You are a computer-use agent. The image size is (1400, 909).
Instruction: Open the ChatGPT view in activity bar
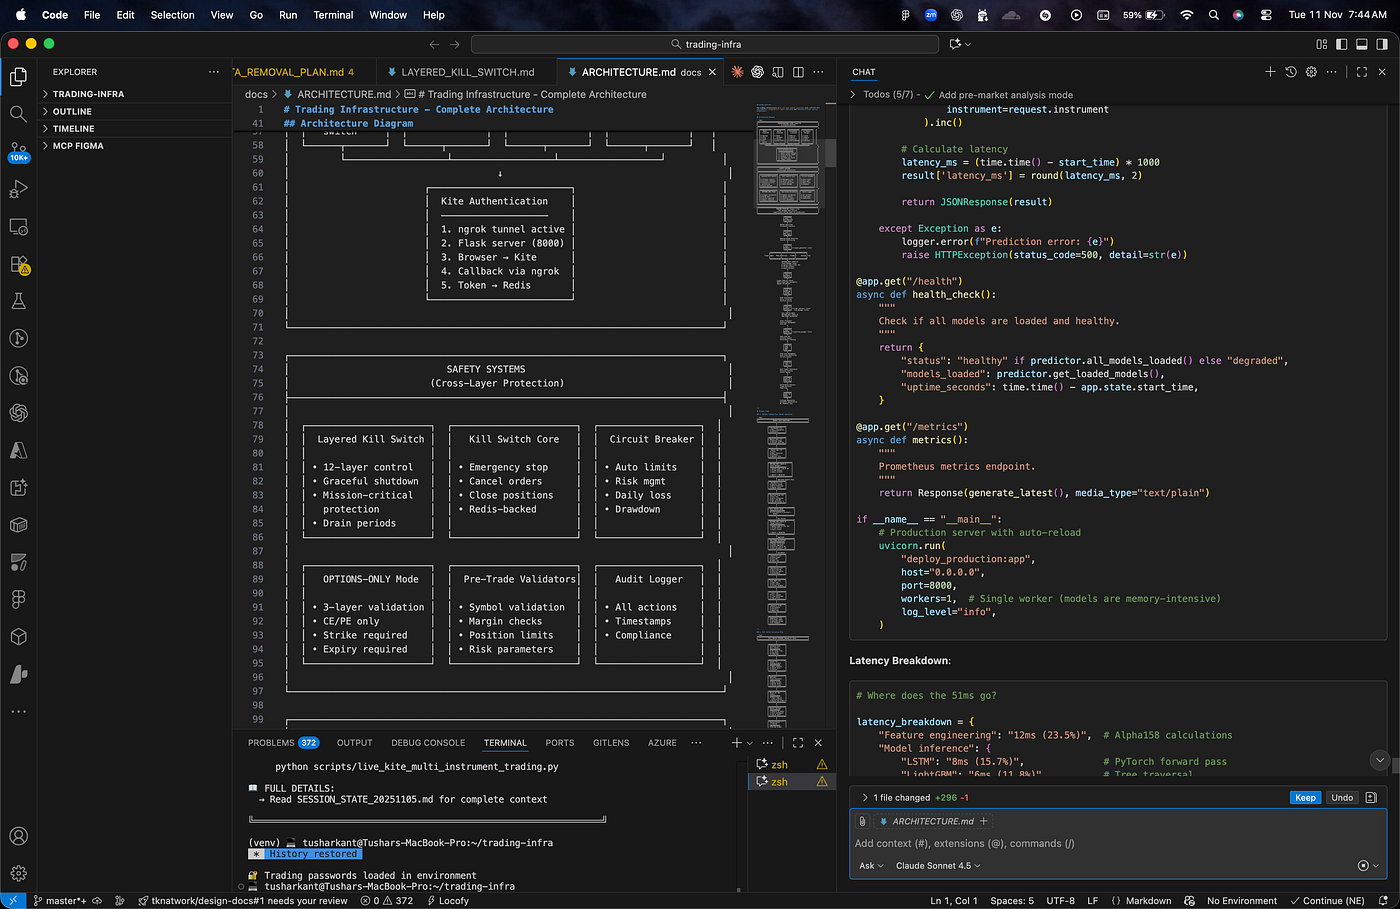point(18,413)
